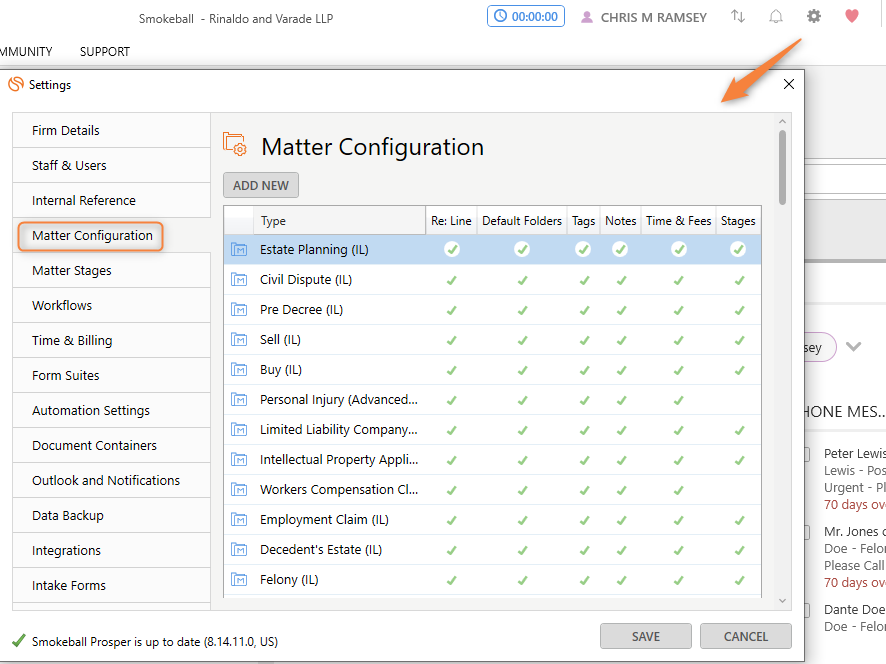Click the scroll down arrow in Matter Configuration
The image size is (886, 664).
[x=783, y=601]
